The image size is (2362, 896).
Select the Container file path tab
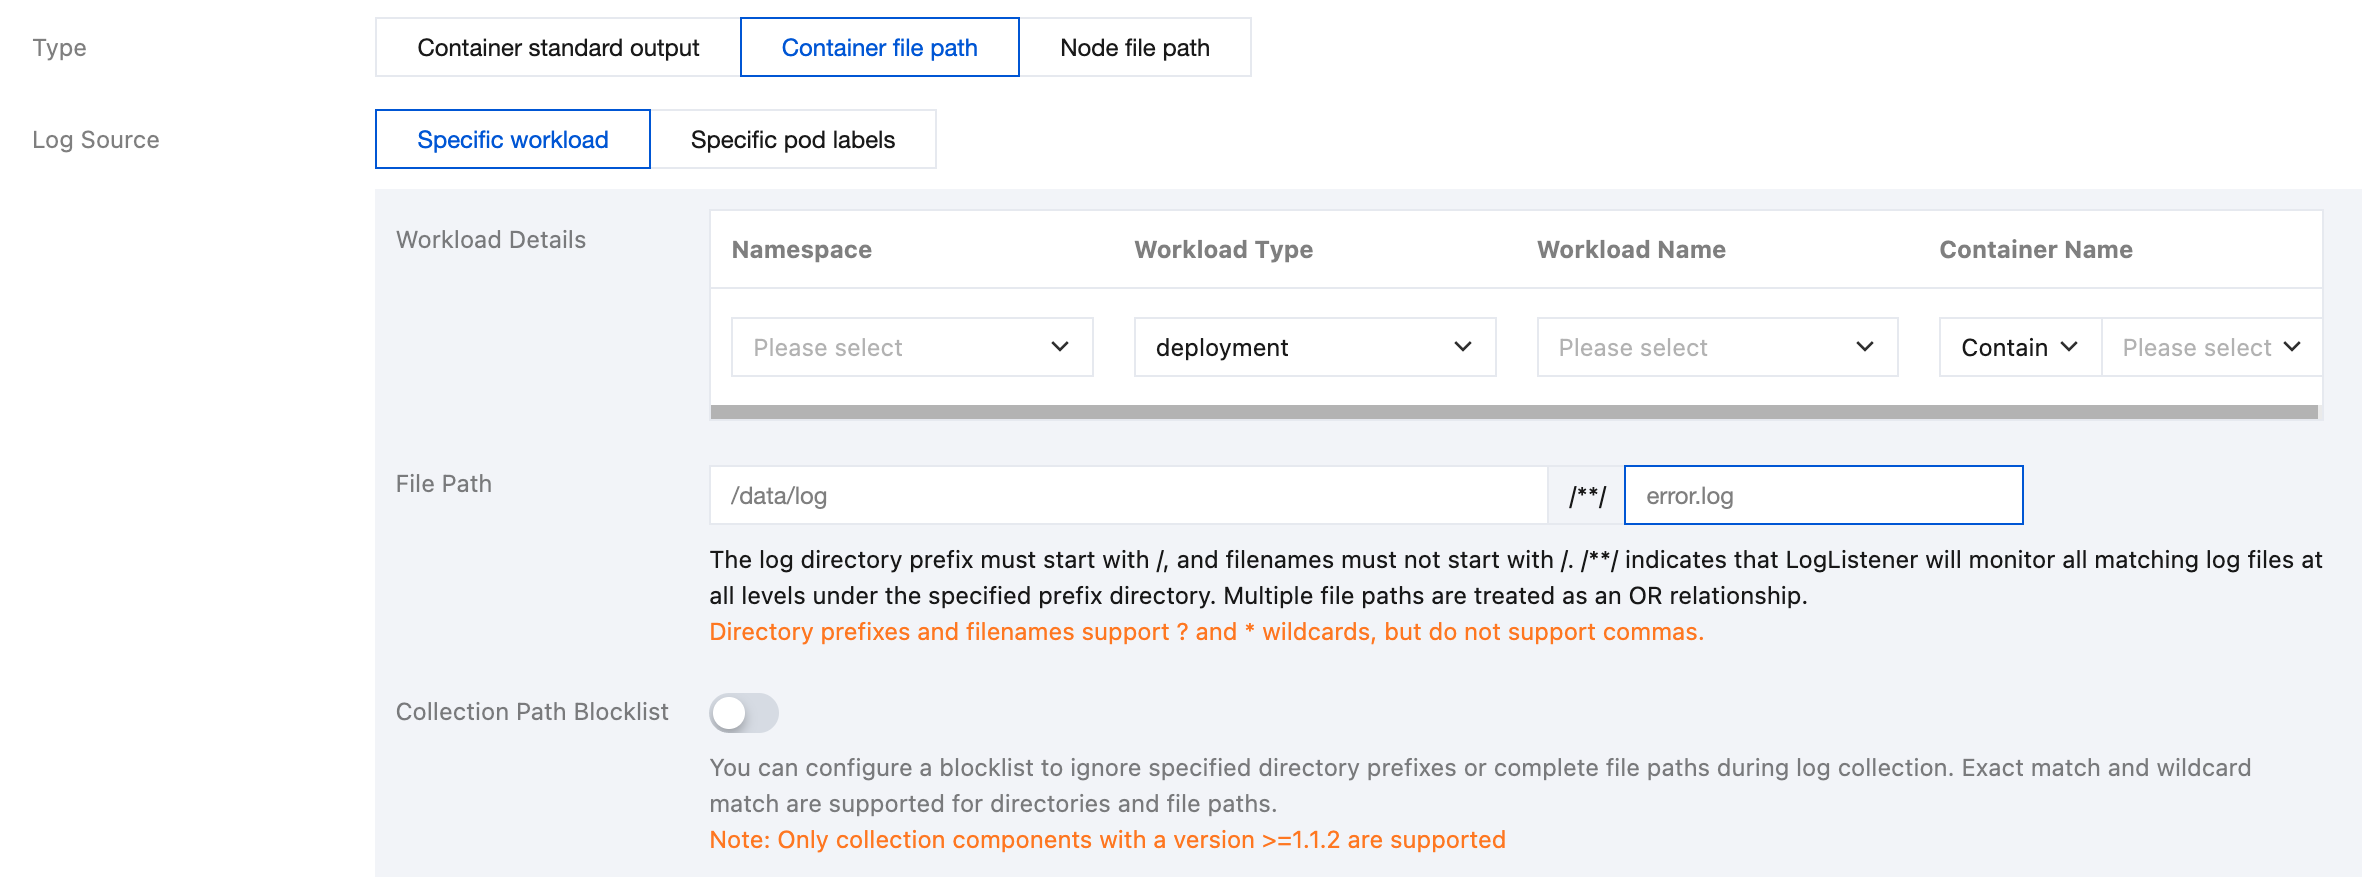click(x=879, y=48)
